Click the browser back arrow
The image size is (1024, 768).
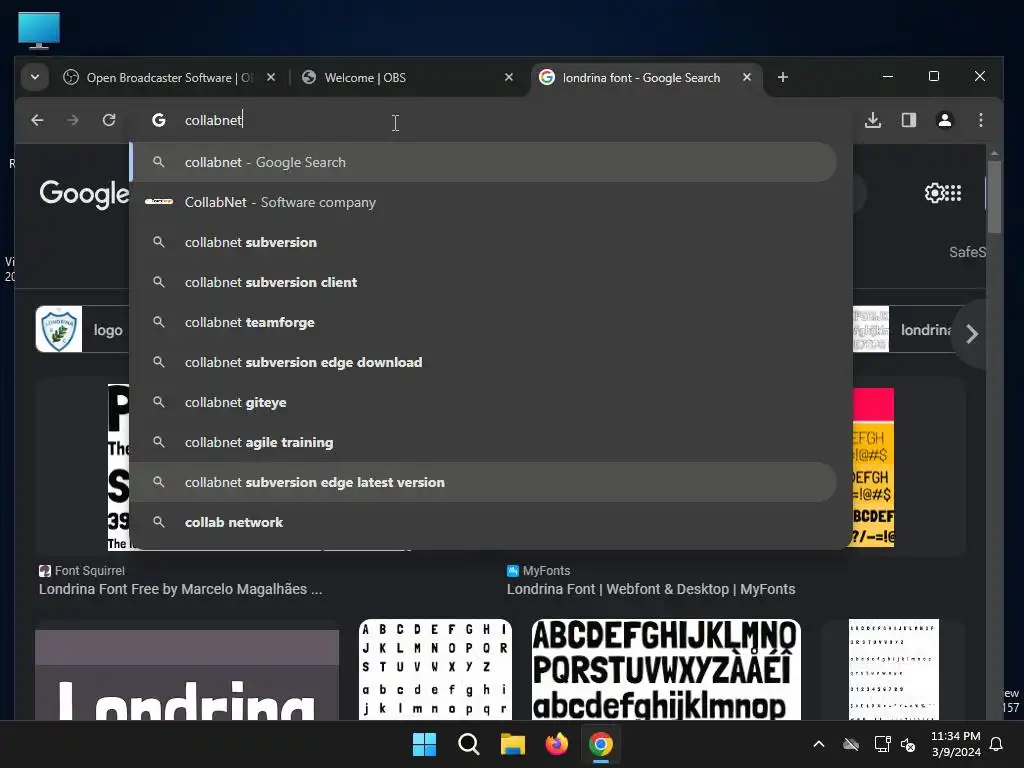coord(37,120)
